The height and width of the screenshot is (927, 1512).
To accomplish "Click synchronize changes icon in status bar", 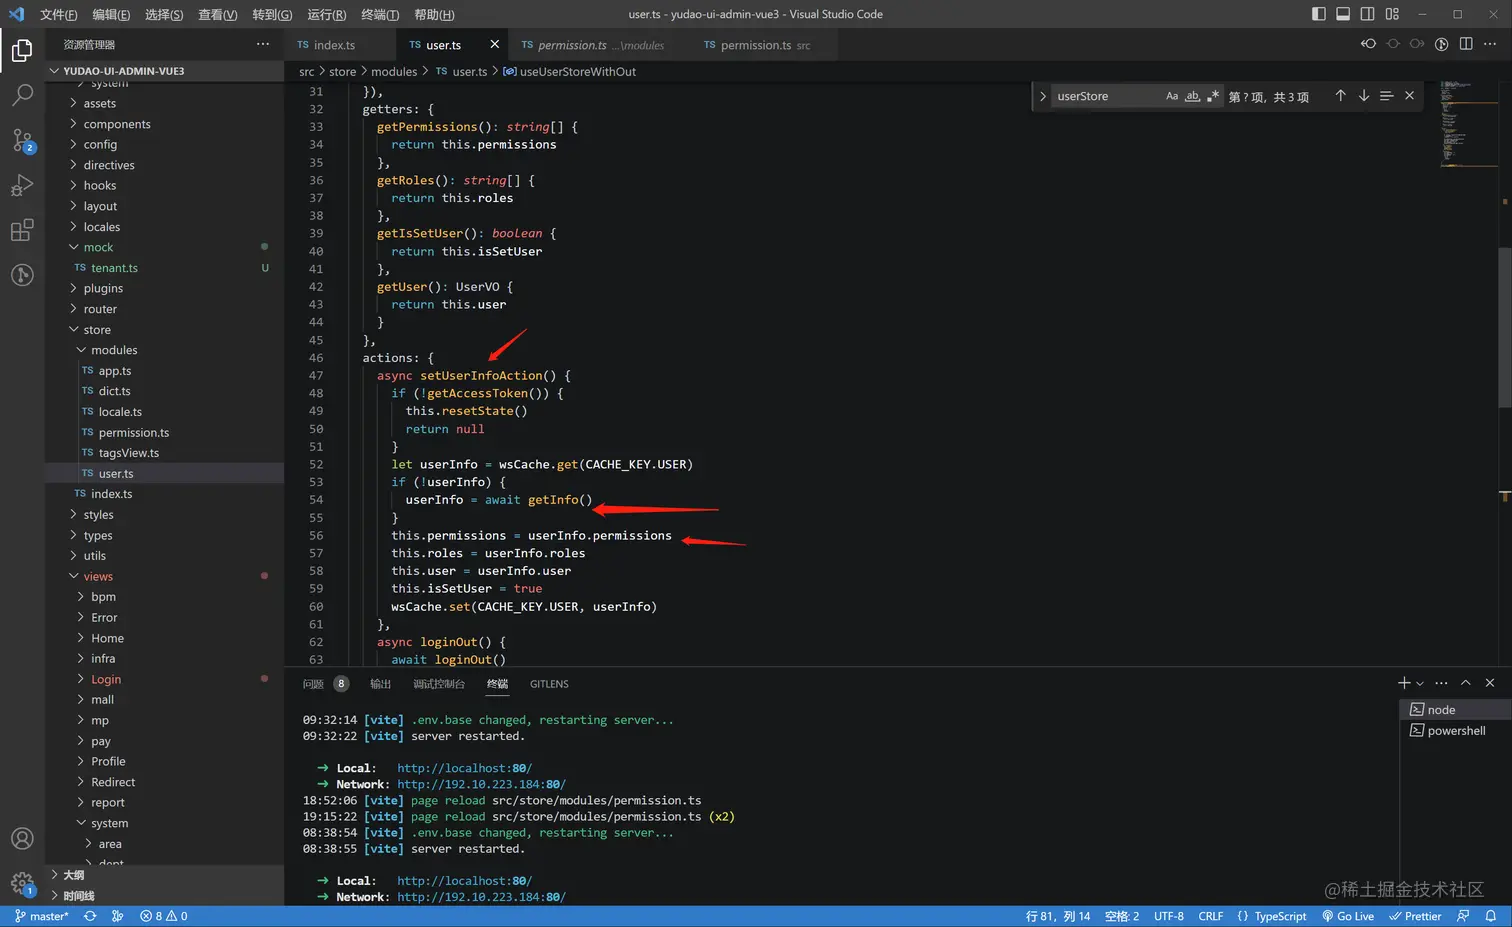I will pyautogui.click(x=90, y=916).
